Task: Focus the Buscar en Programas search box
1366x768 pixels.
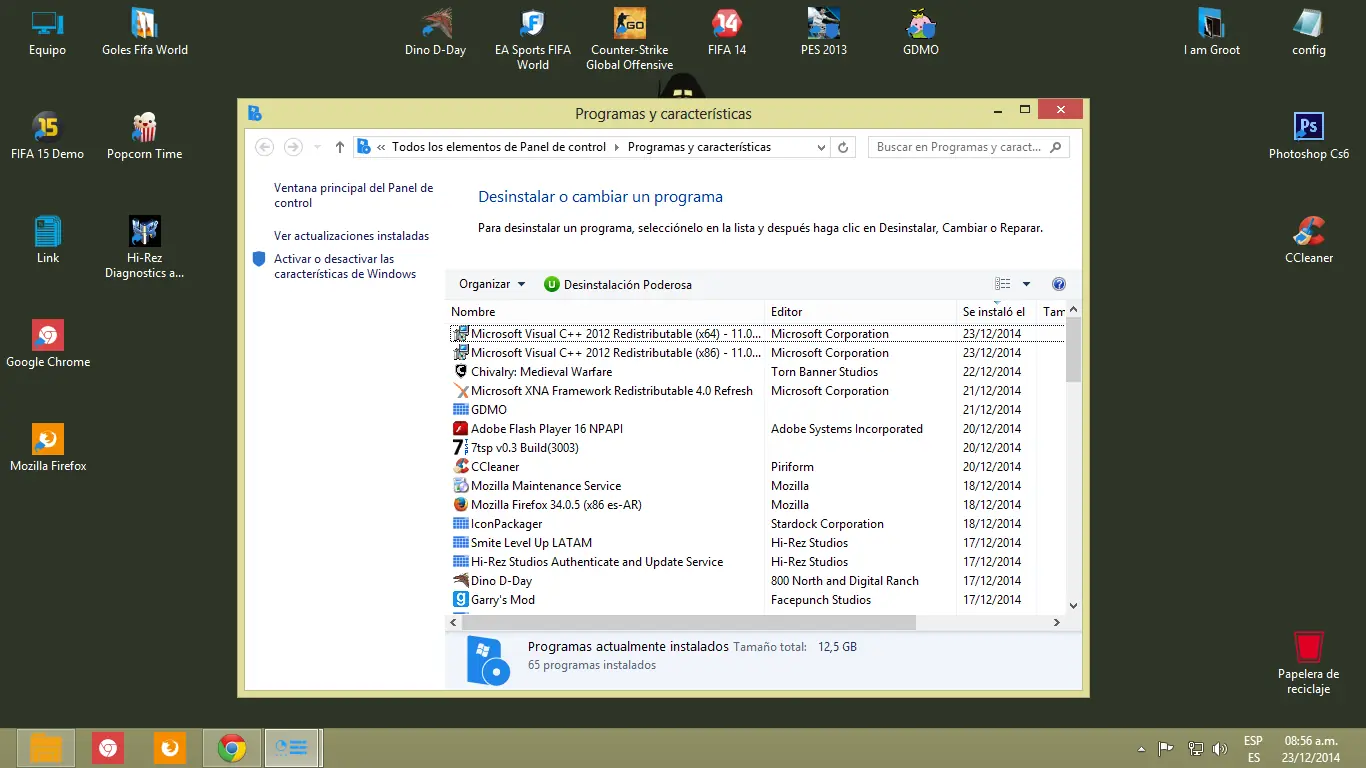Action: point(968,147)
